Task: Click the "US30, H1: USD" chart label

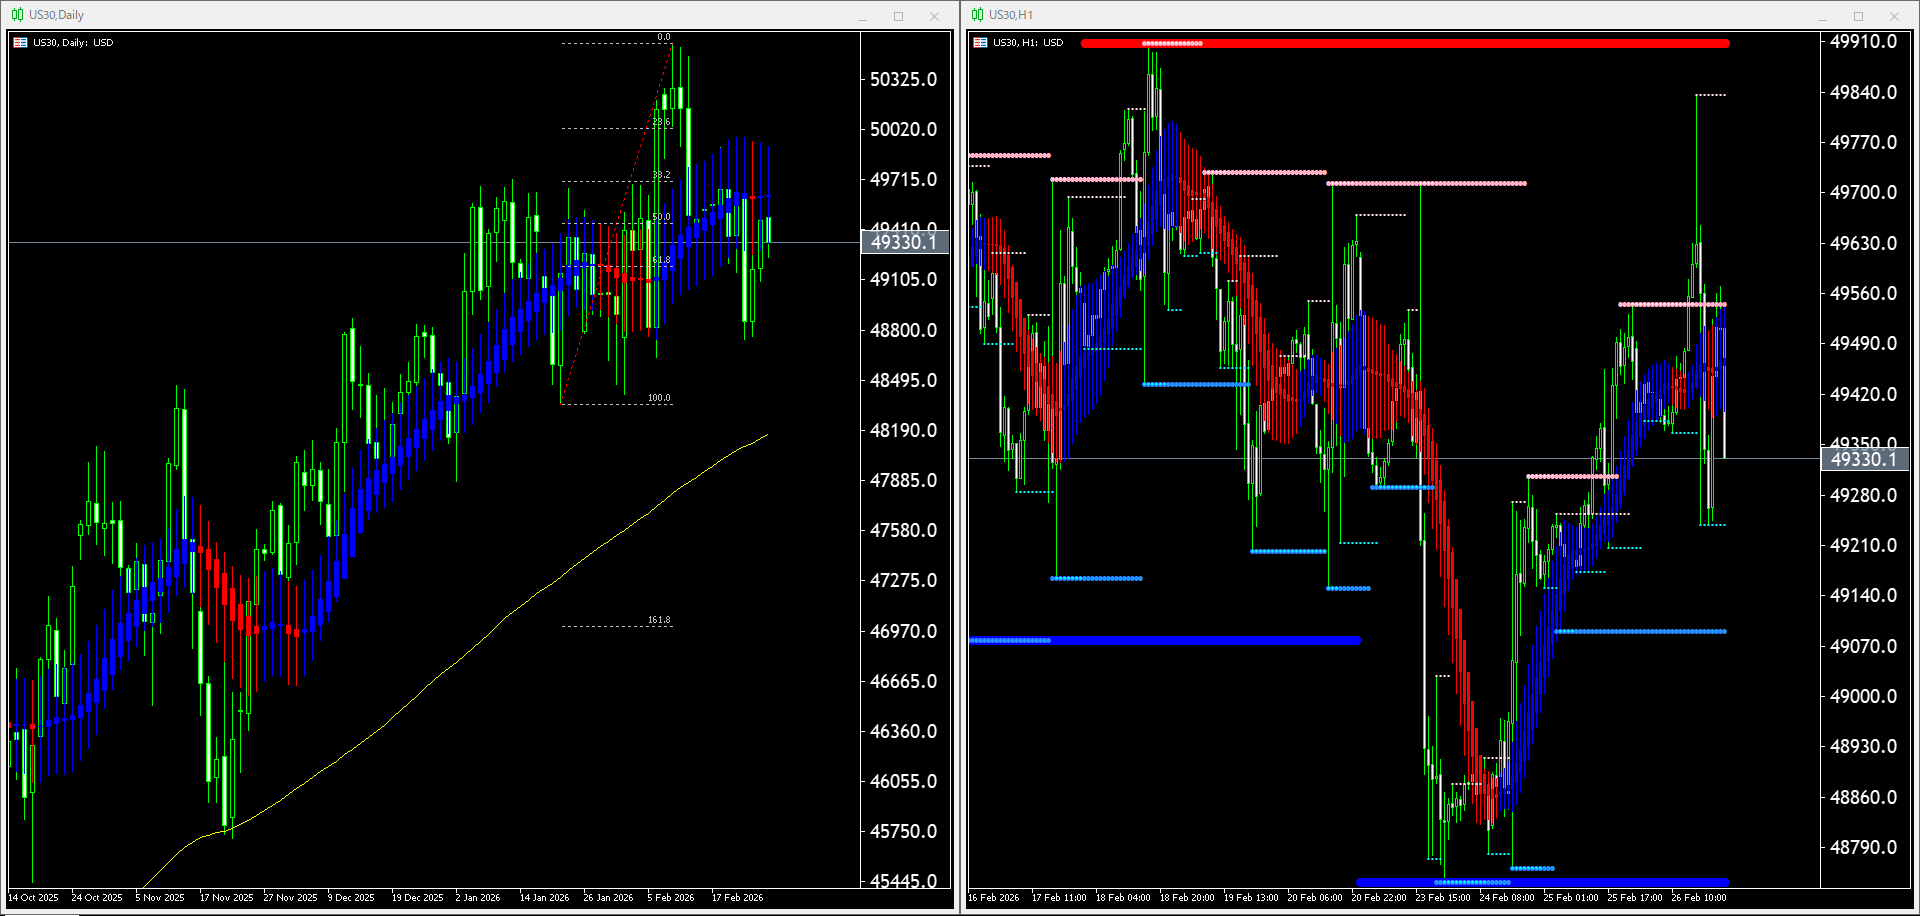Action: pyautogui.click(x=1028, y=43)
